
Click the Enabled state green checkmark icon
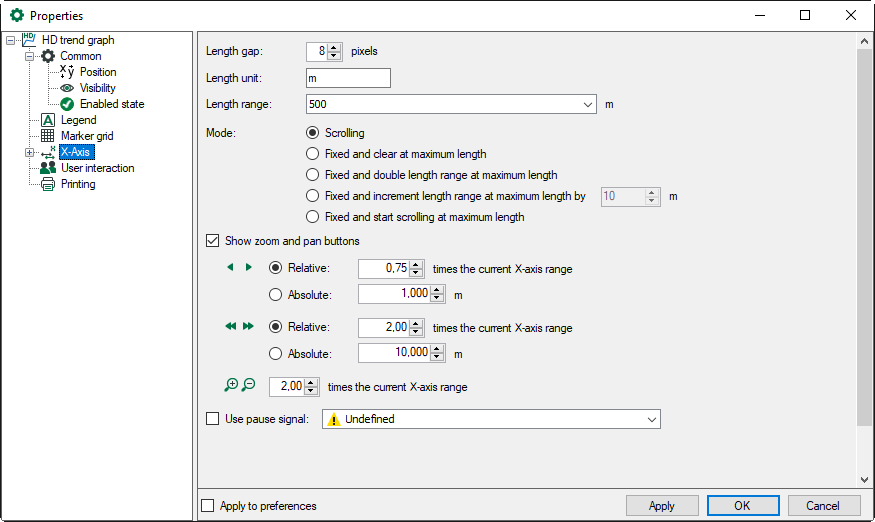tap(67, 104)
